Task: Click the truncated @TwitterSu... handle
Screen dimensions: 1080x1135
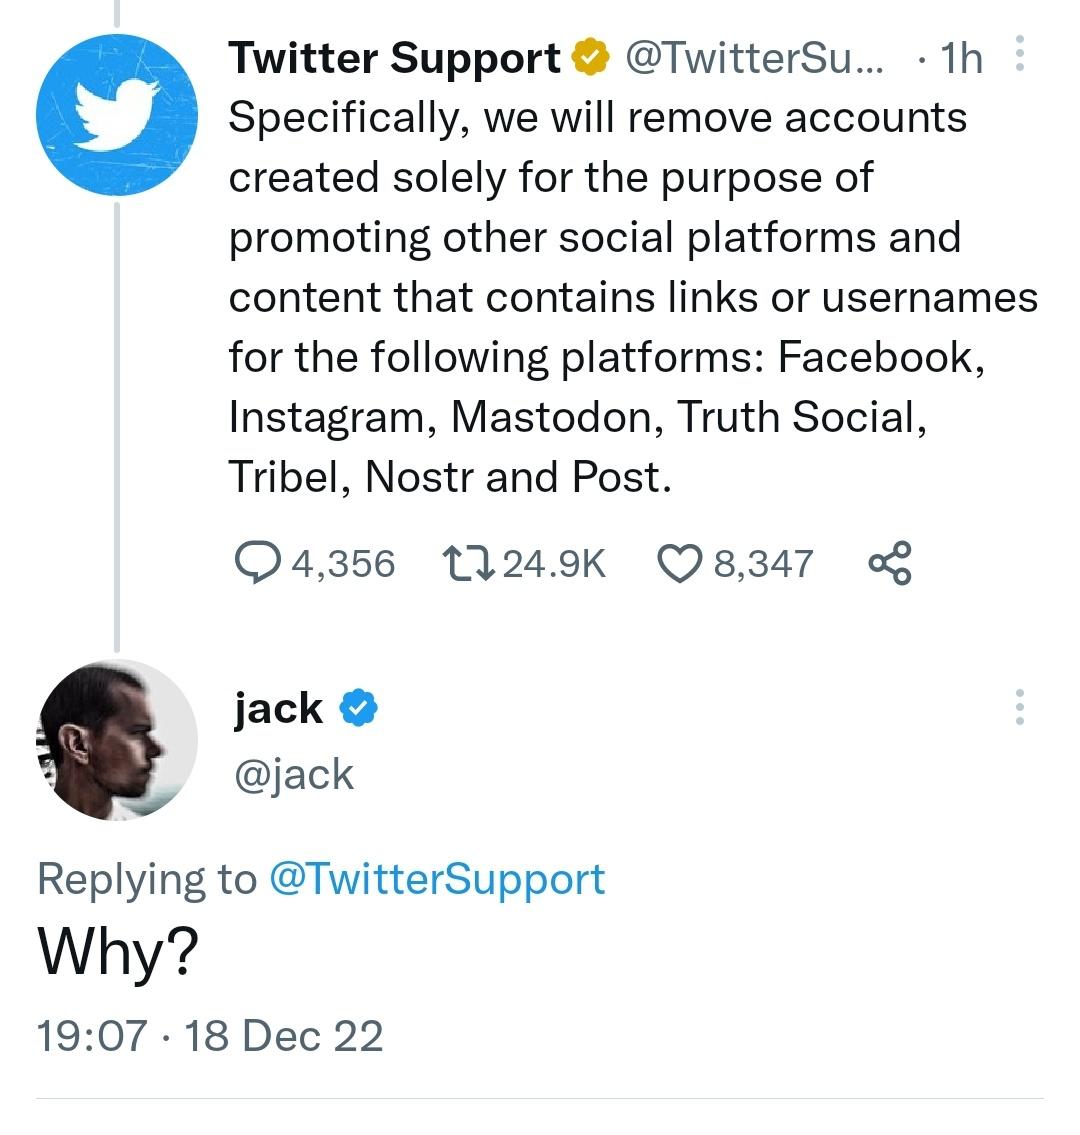Action: pos(754,59)
